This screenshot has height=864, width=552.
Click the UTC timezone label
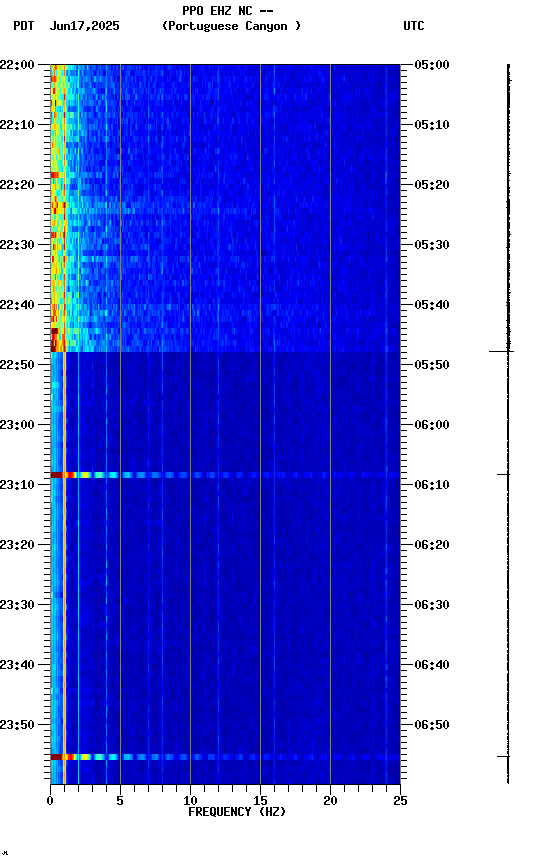pyautogui.click(x=414, y=26)
